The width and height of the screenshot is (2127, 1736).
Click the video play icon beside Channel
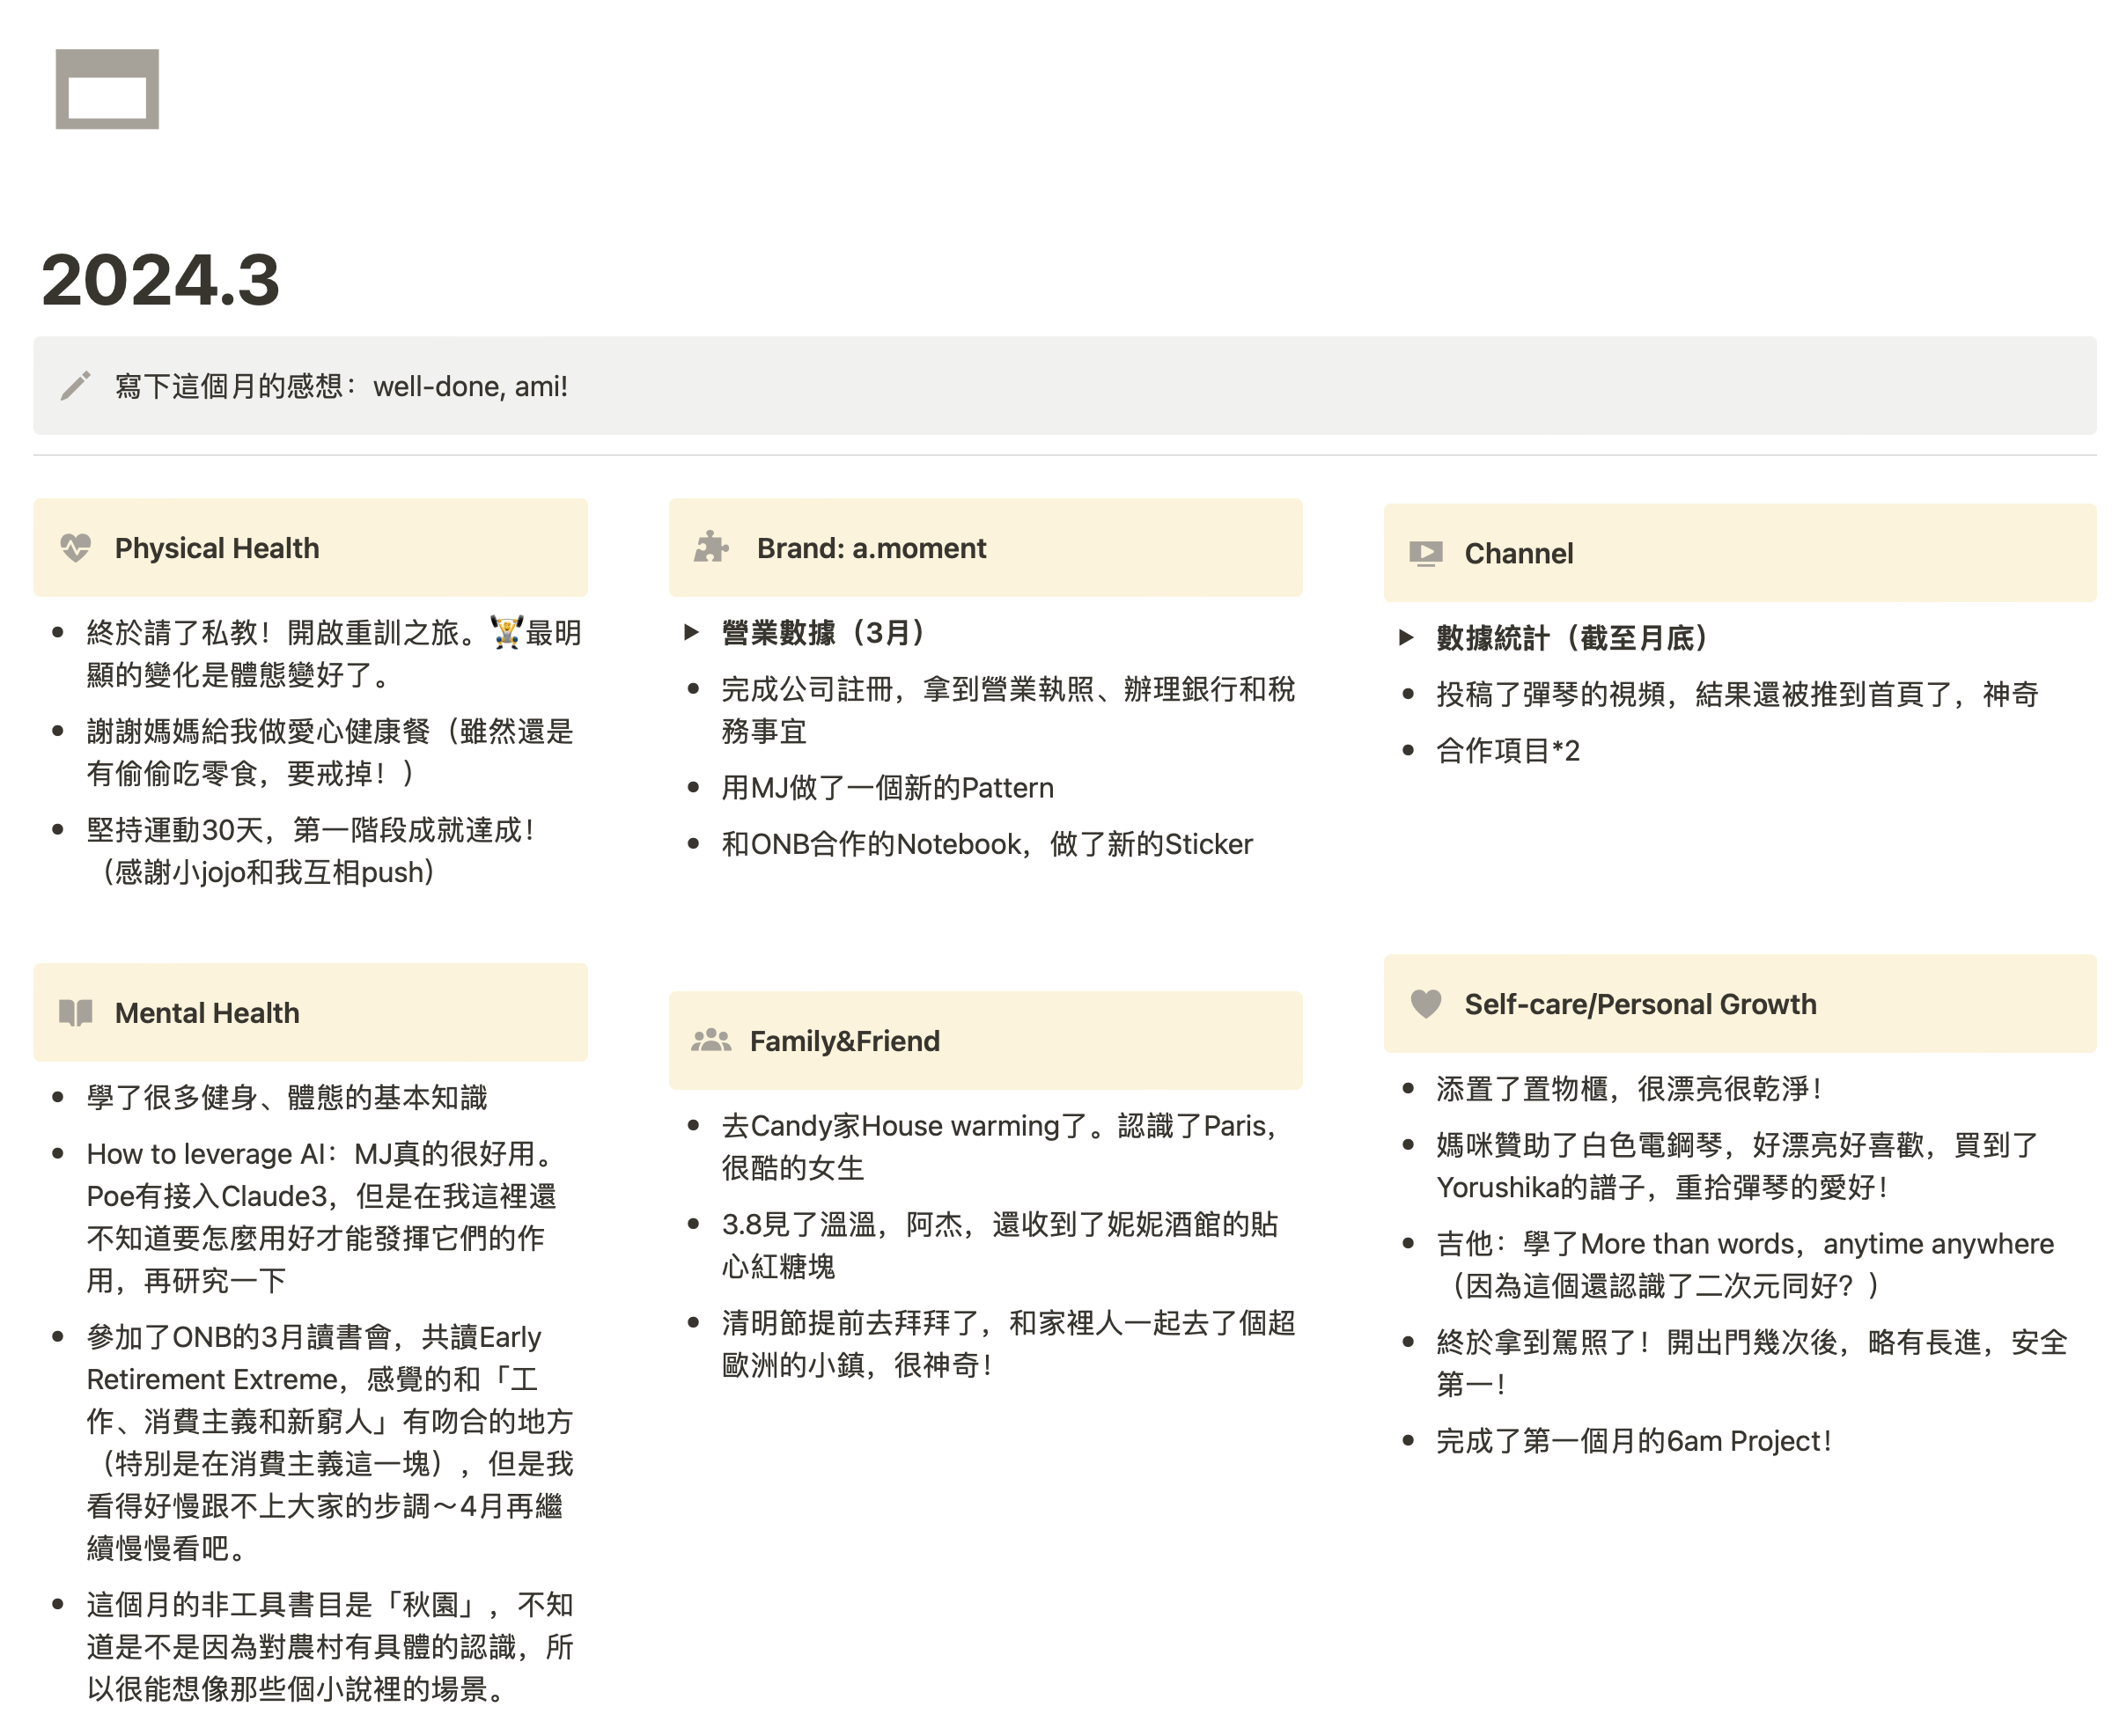click(1425, 553)
